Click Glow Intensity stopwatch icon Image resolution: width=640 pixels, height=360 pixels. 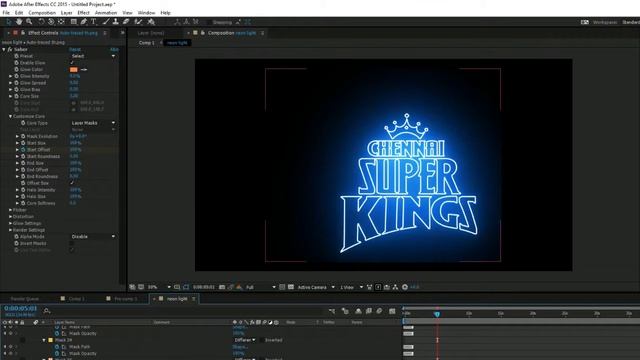(x=16, y=76)
